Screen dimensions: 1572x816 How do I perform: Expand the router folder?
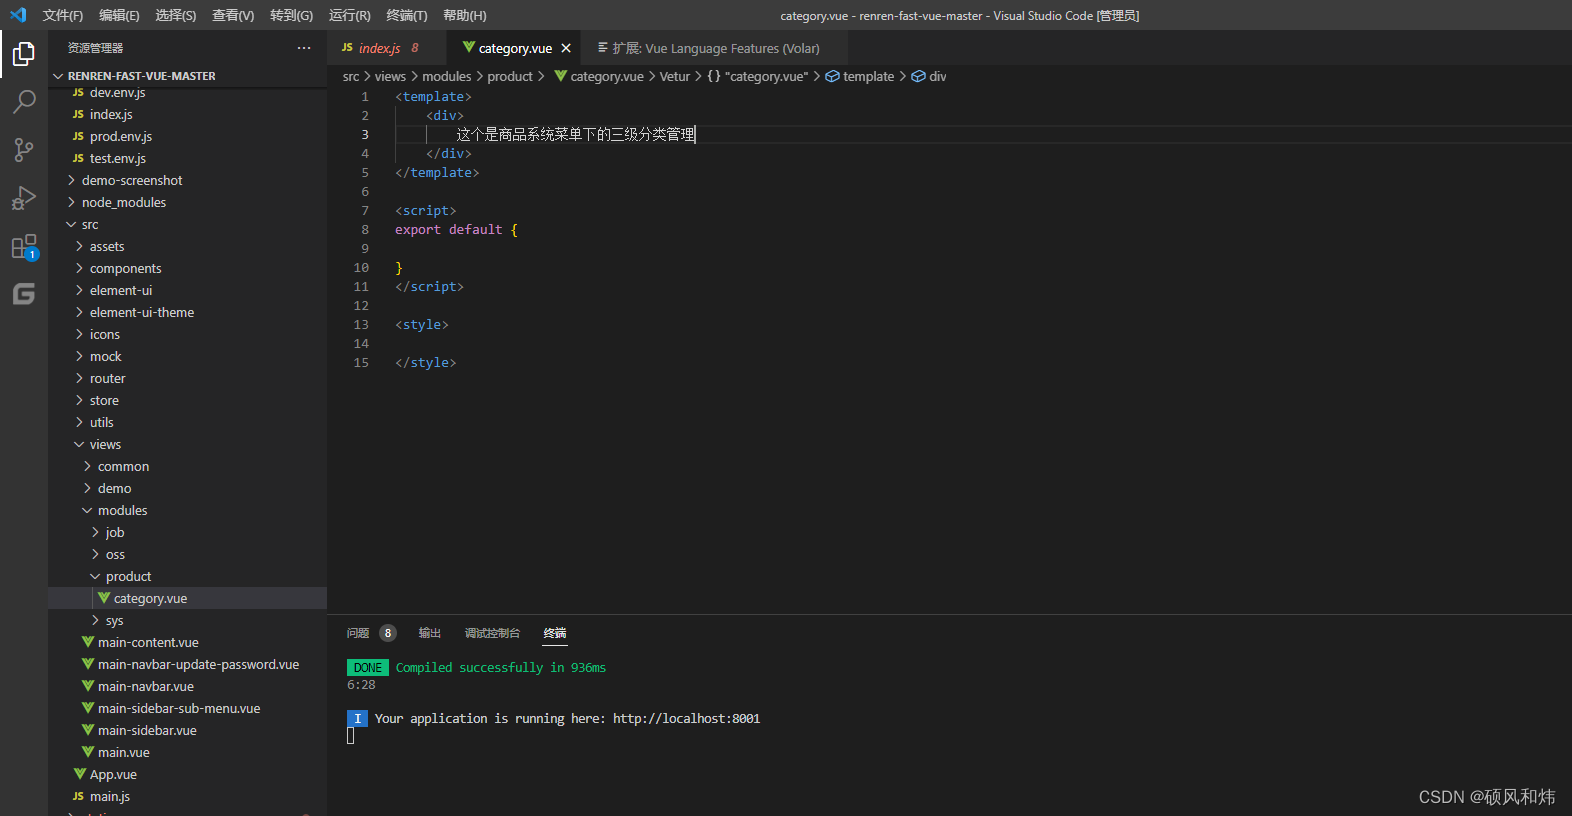(x=188, y=378)
